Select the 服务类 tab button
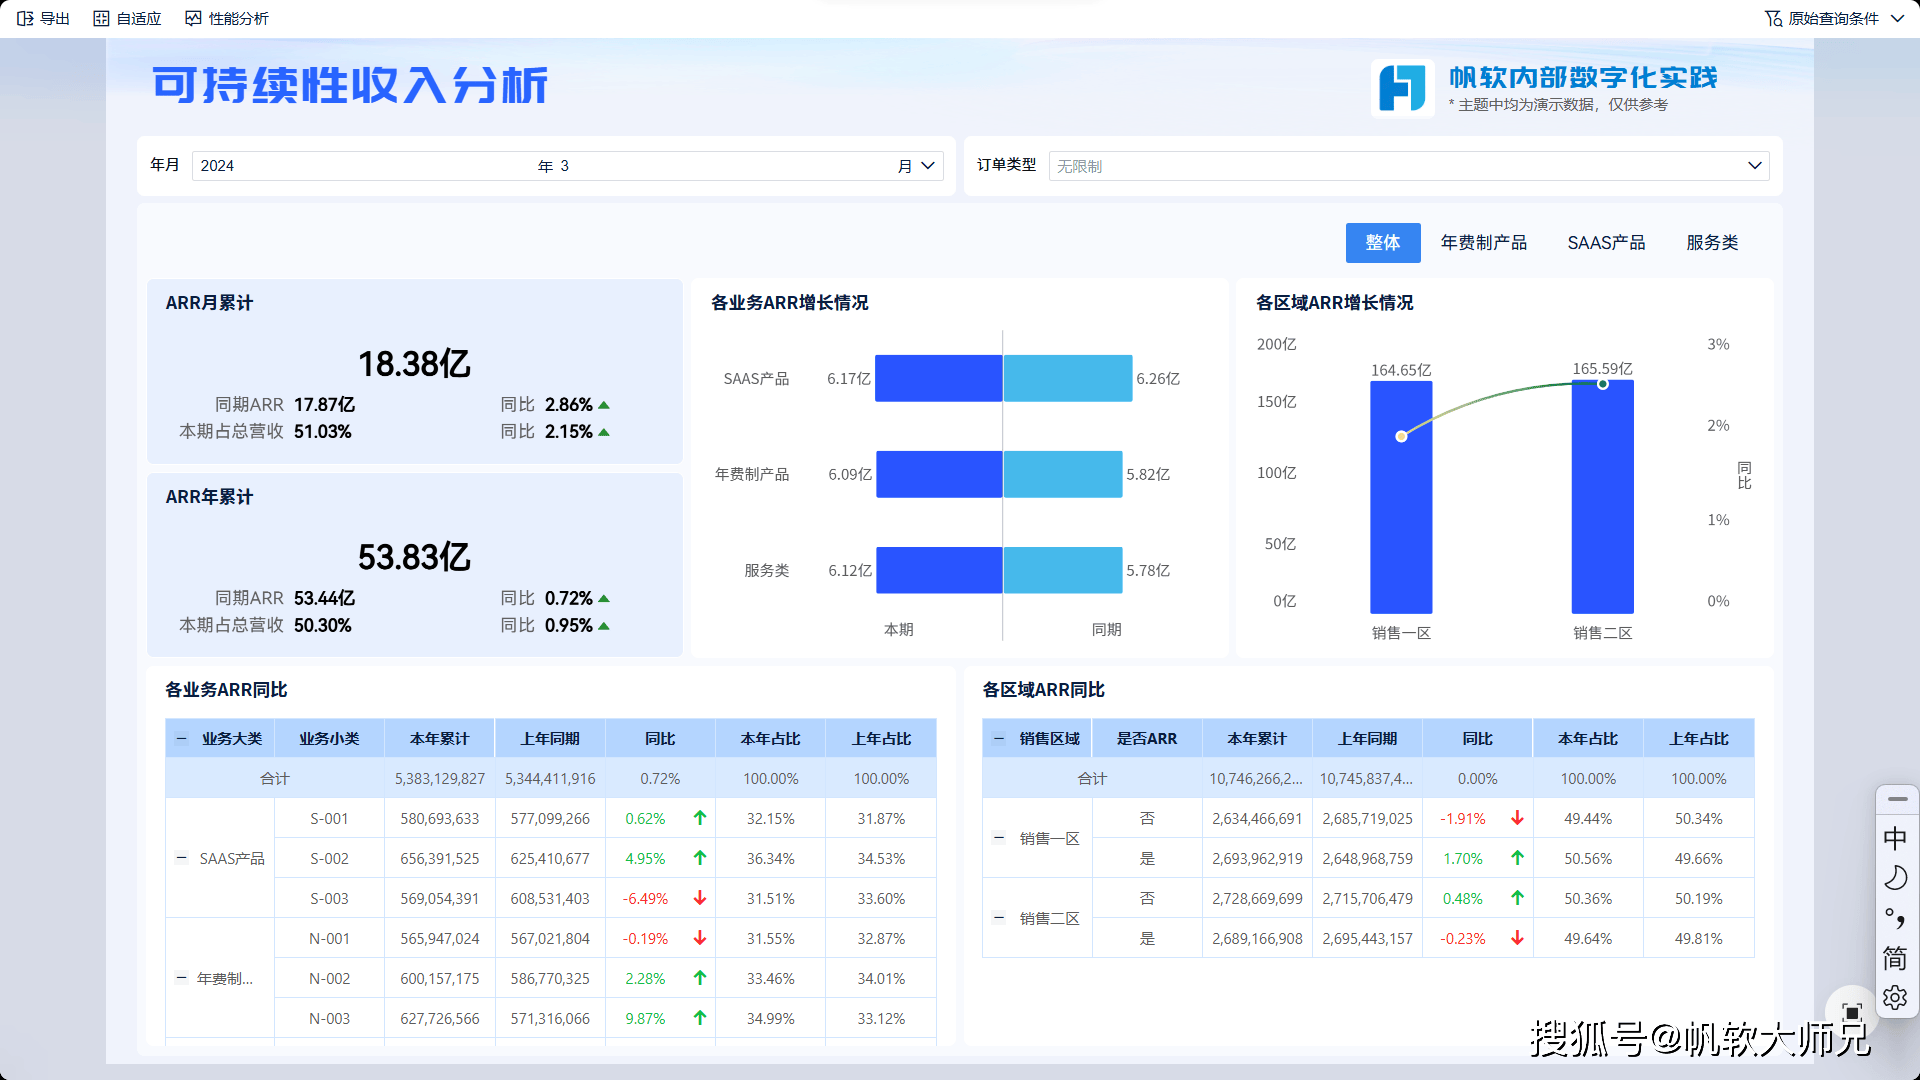1920x1080 pixels. [x=1712, y=243]
